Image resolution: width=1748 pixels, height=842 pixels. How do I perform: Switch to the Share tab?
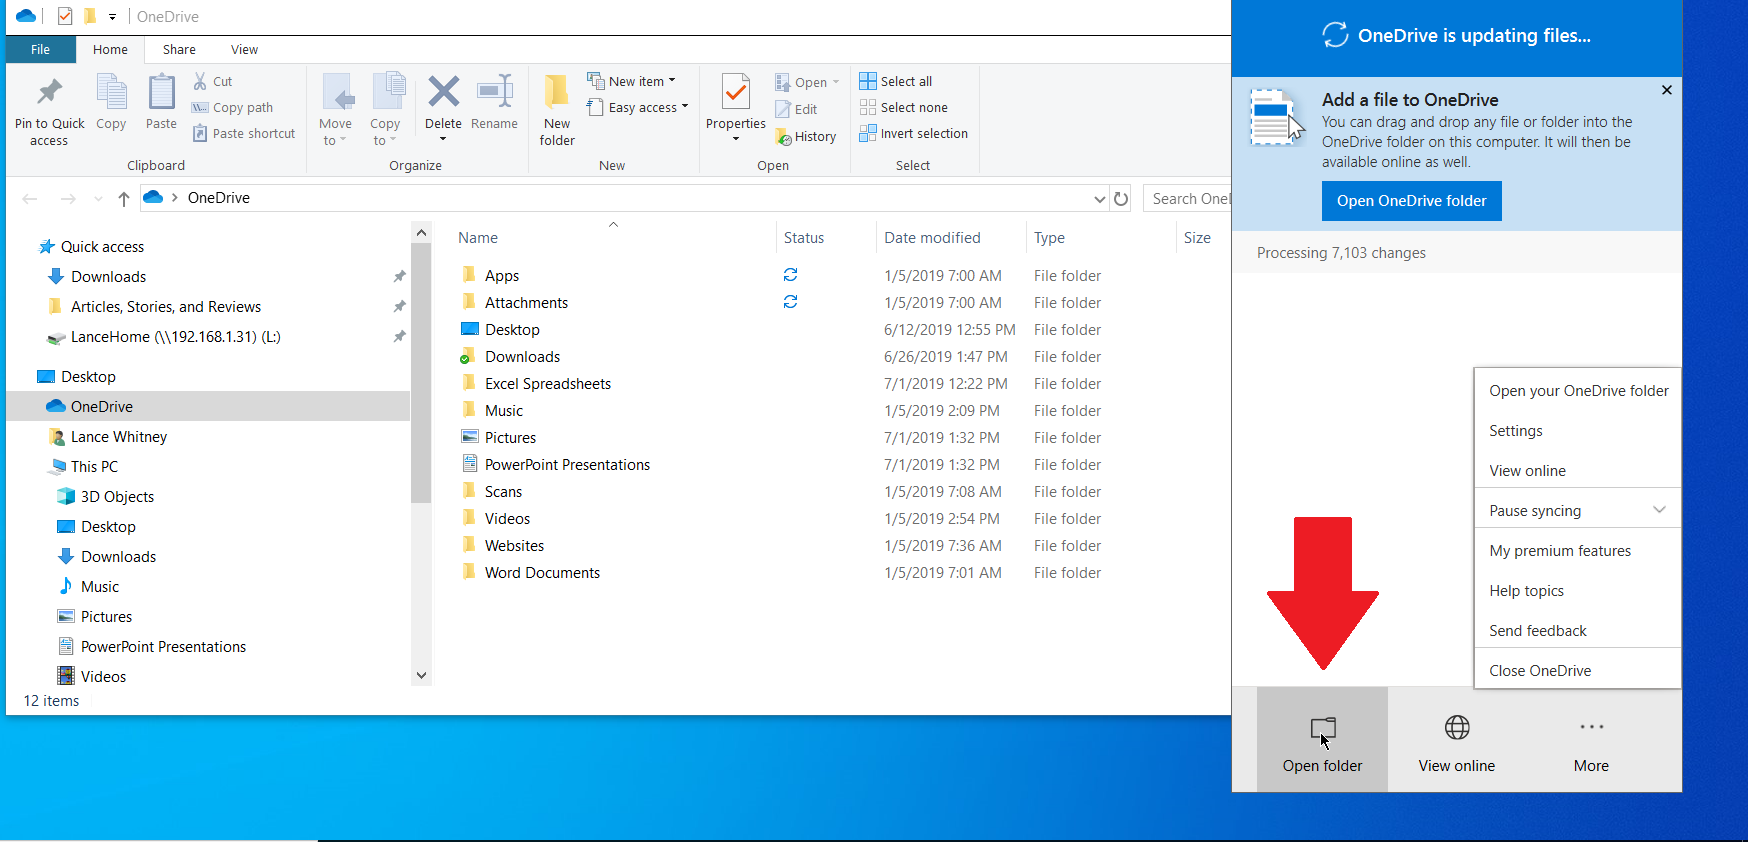[x=179, y=49]
